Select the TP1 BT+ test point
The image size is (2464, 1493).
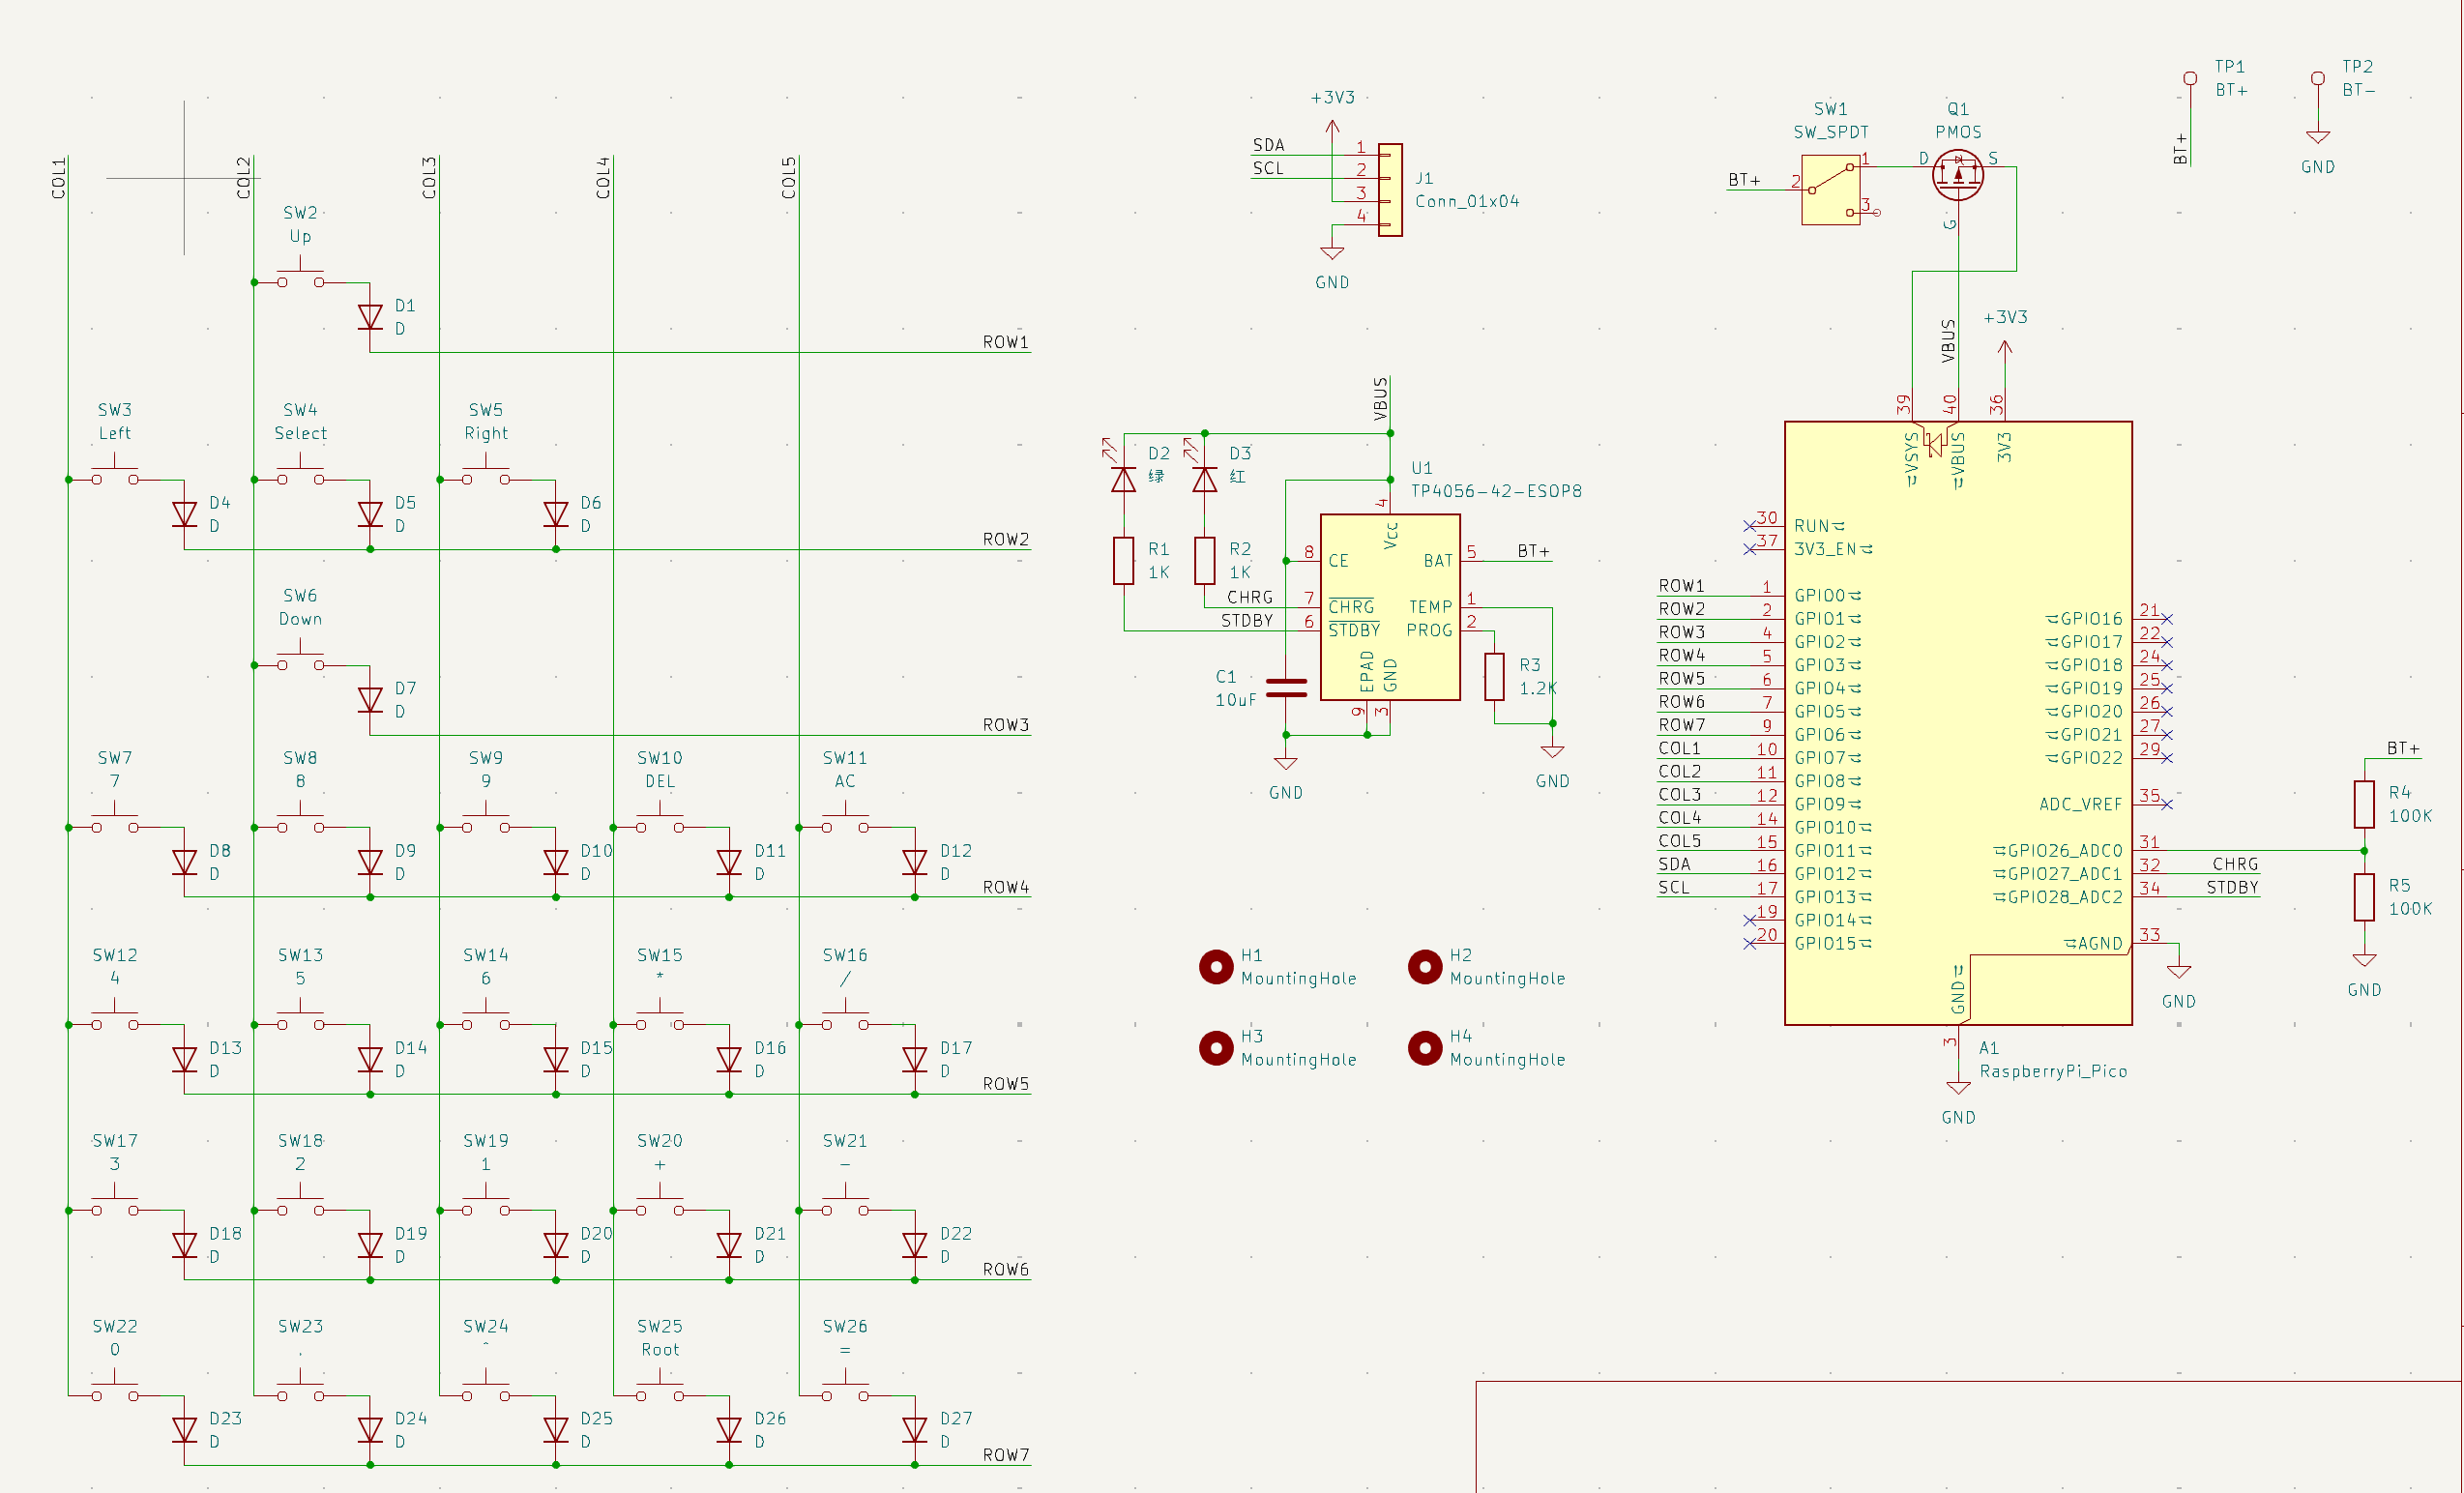2190,78
